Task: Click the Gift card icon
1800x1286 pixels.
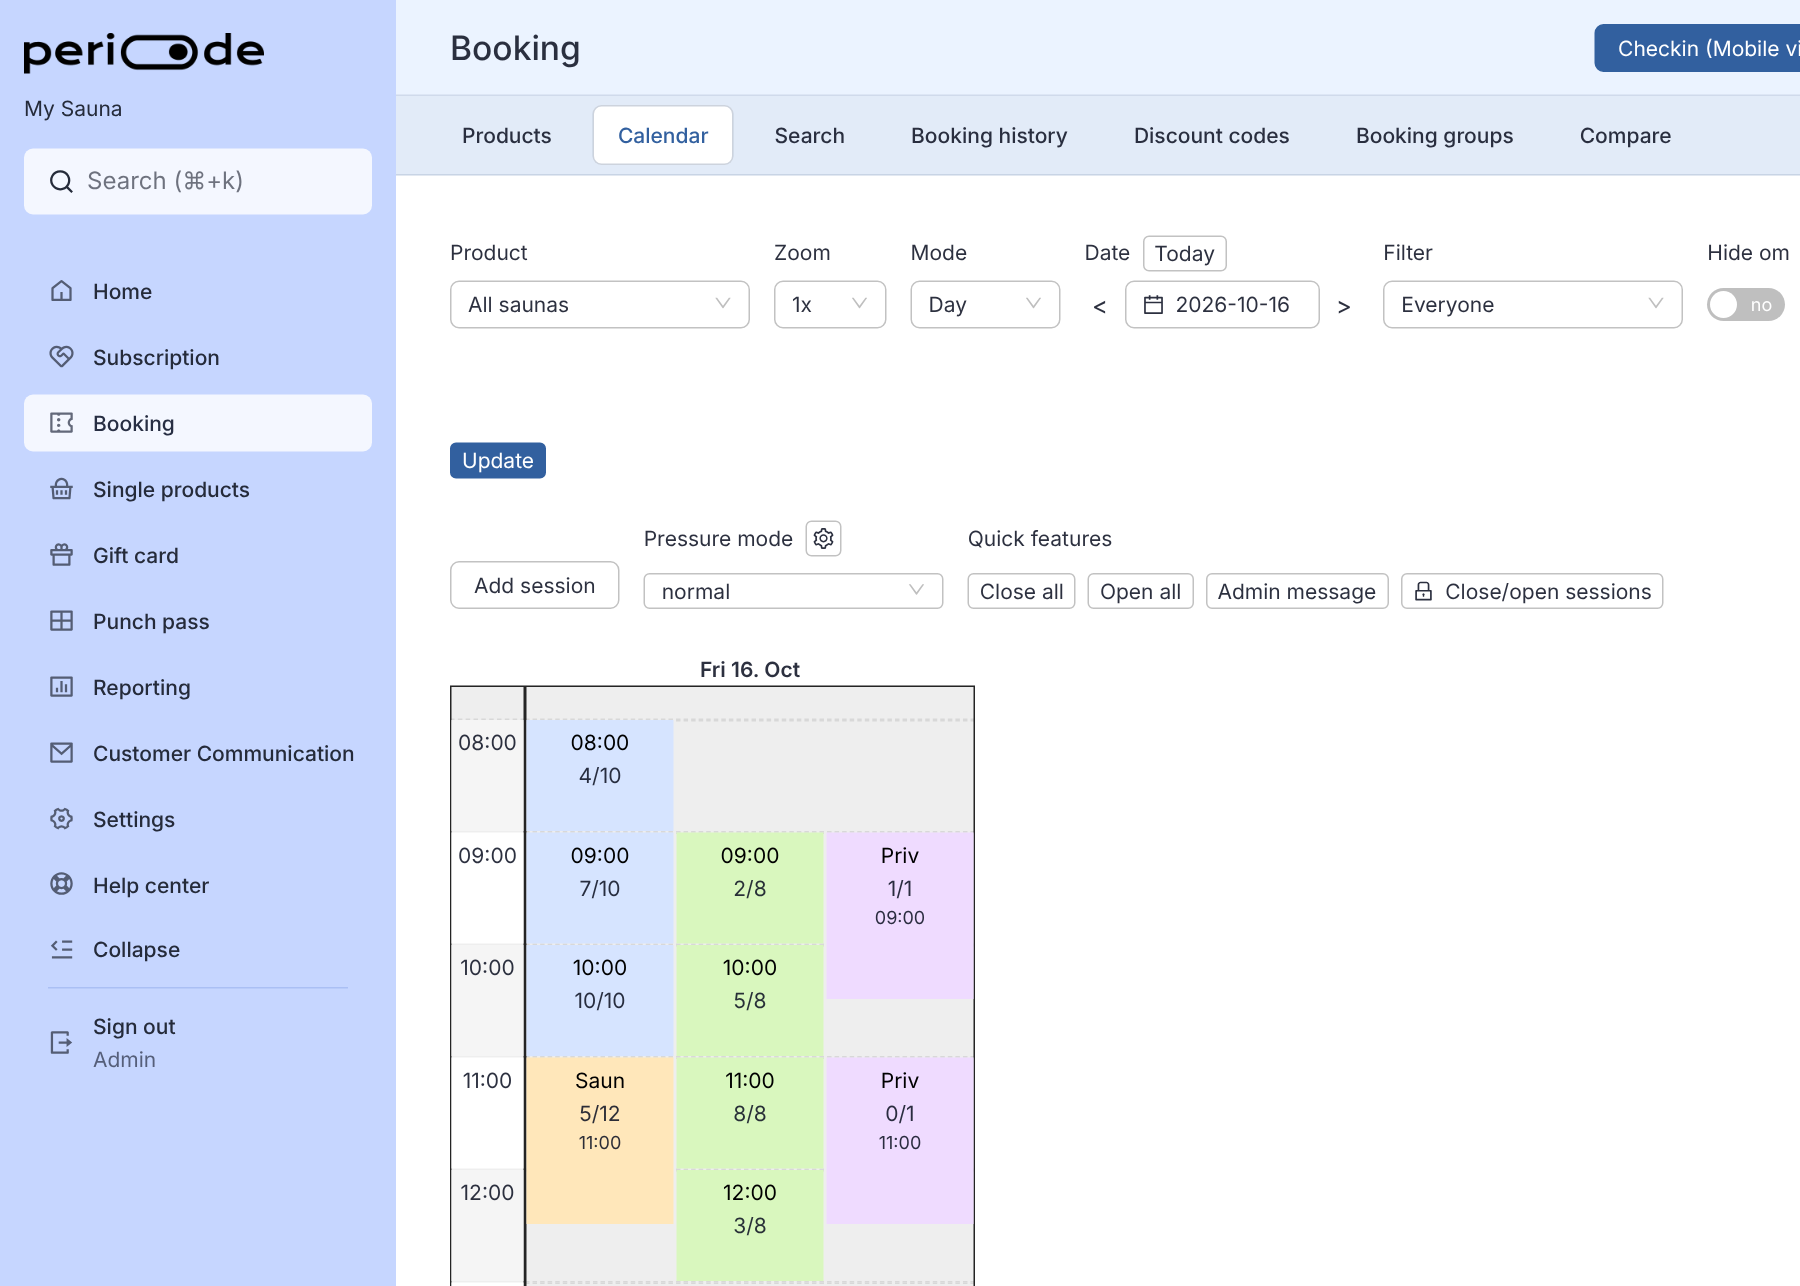Action: [62, 555]
